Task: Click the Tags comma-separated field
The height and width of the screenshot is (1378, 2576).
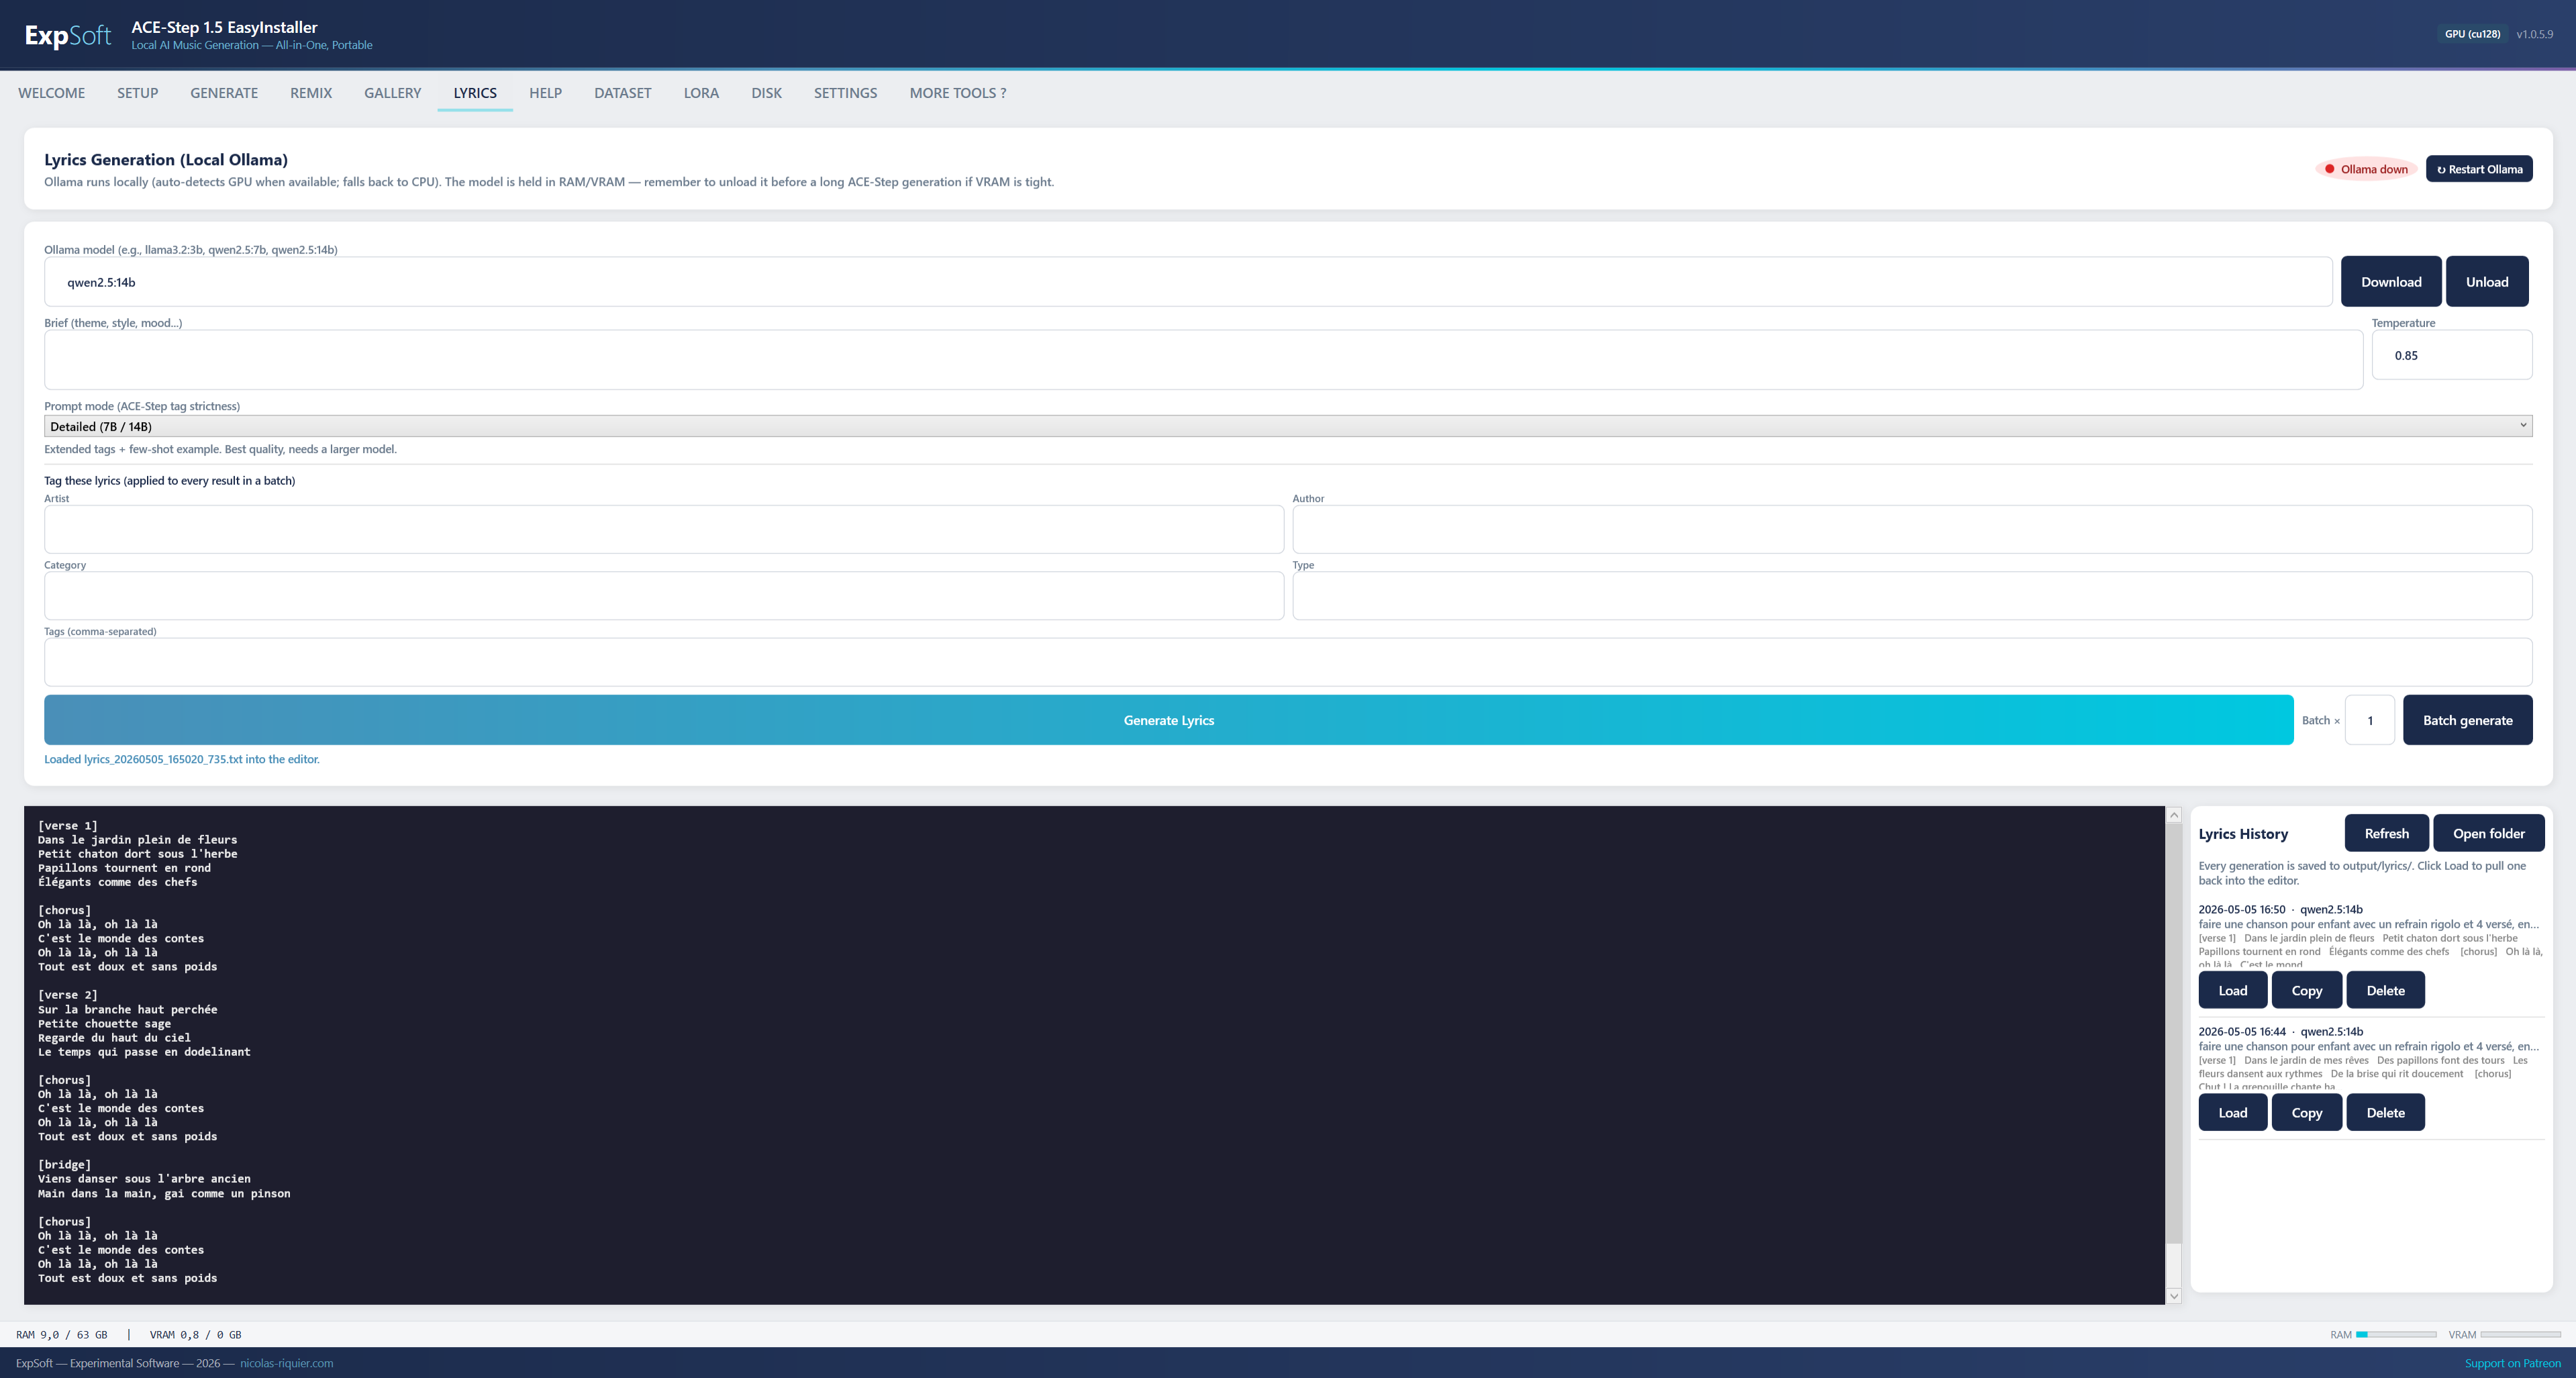Action: pos(1288,662)
